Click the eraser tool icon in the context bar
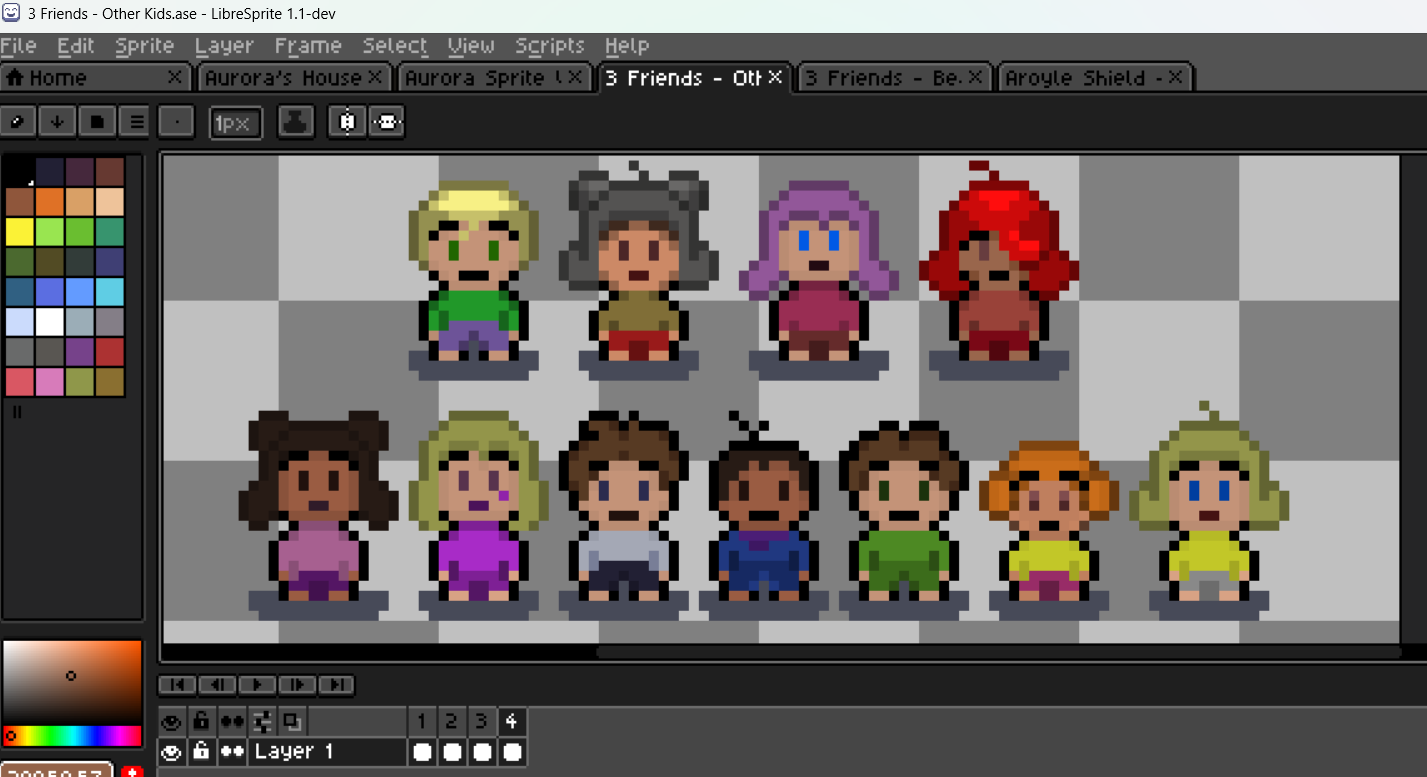Image resolution: width=1427 pixels, height=777 pixels. (x=18, y=122)
